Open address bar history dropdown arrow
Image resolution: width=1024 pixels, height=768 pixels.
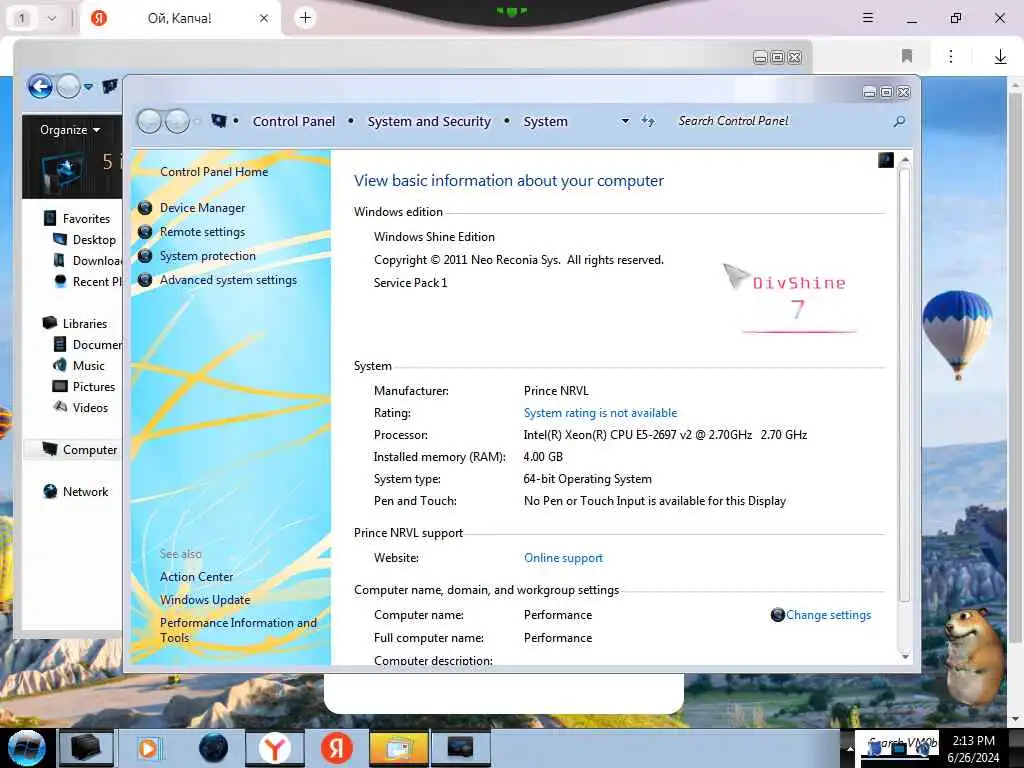[x=625, y=121]
